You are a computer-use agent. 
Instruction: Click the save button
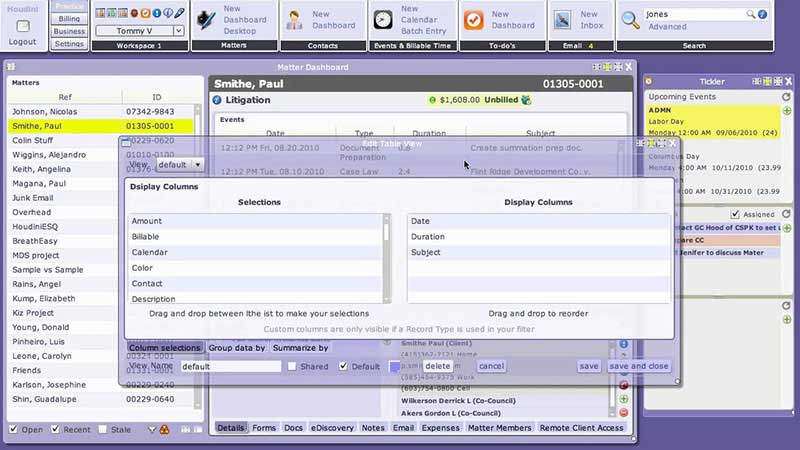coord(589,366)
